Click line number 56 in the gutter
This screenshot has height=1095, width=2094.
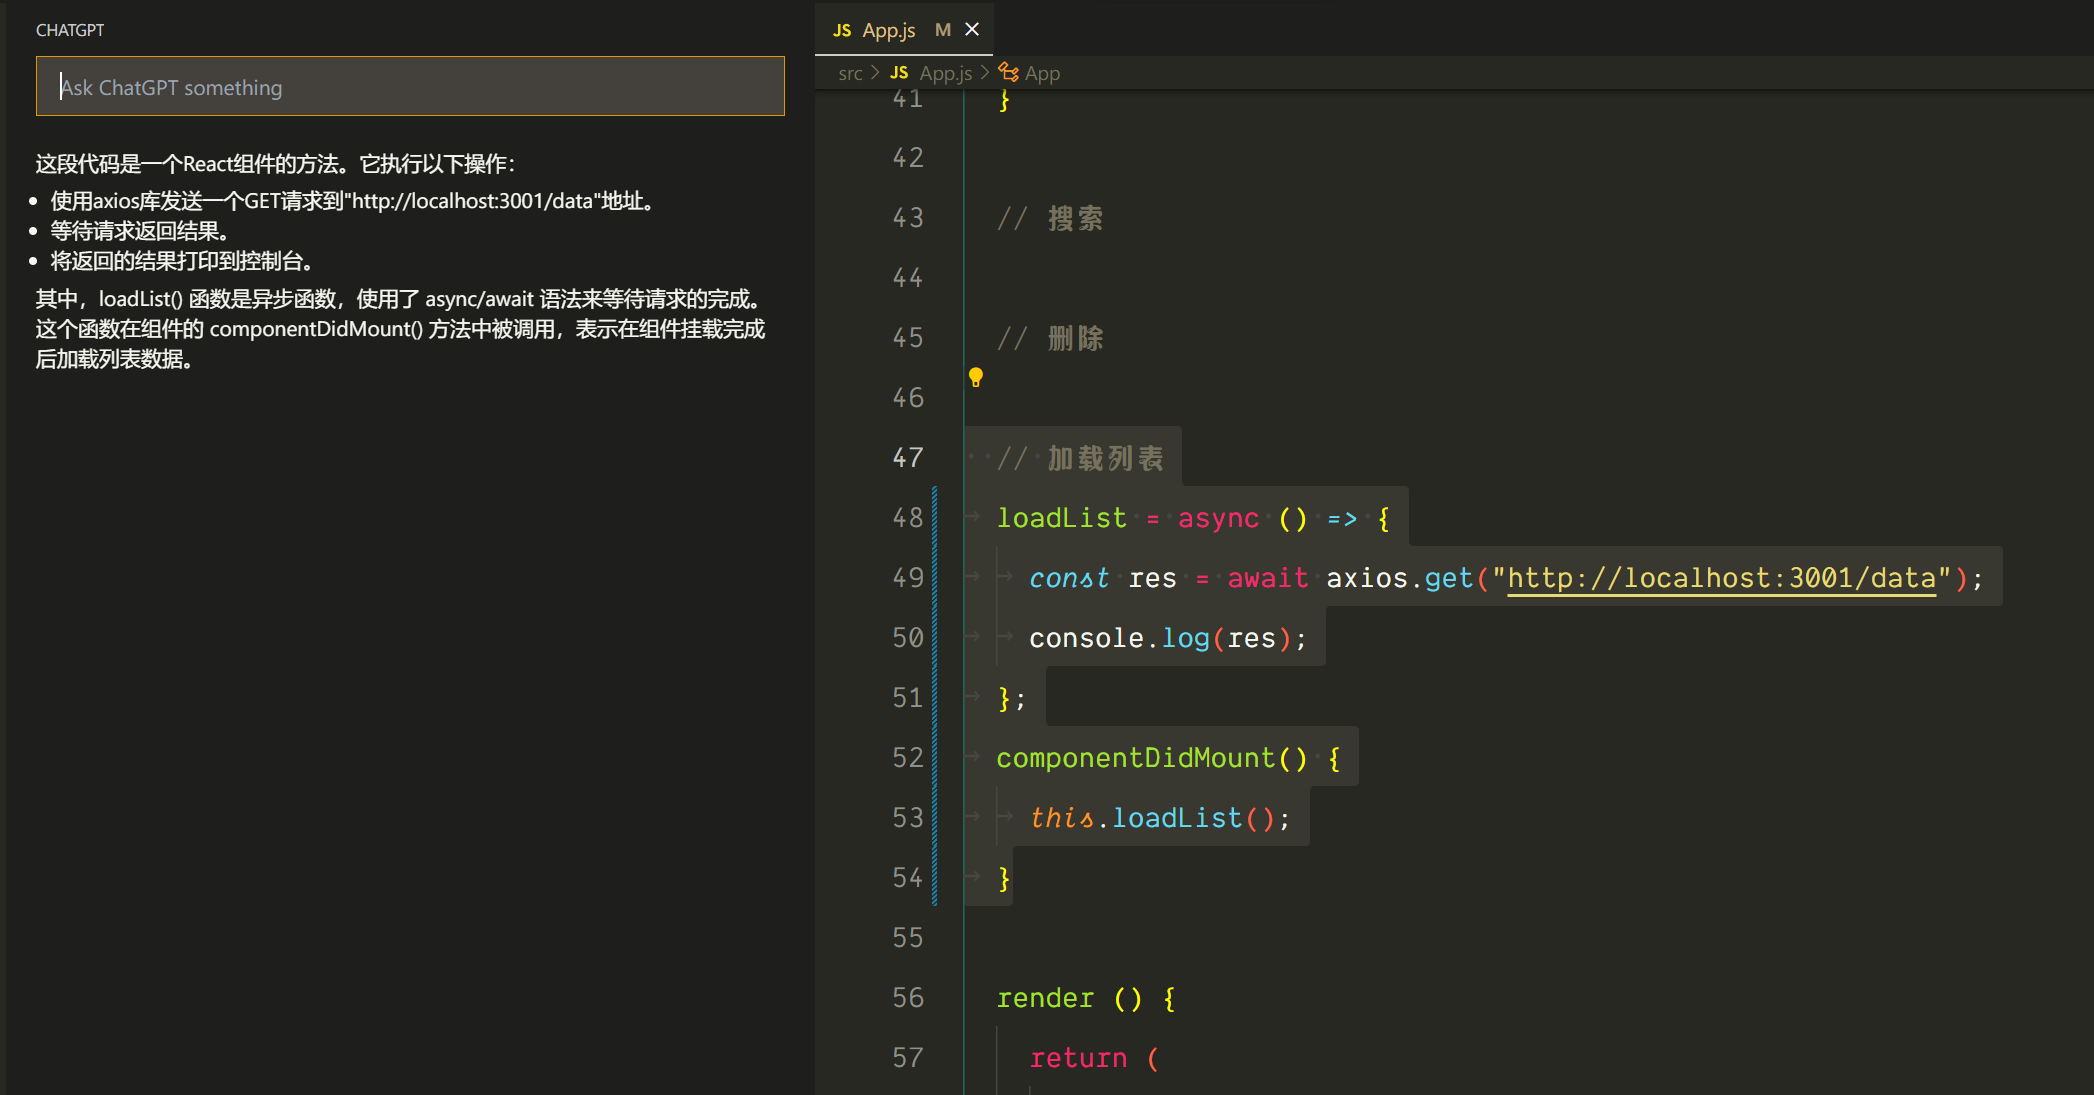tap(908, 998)
